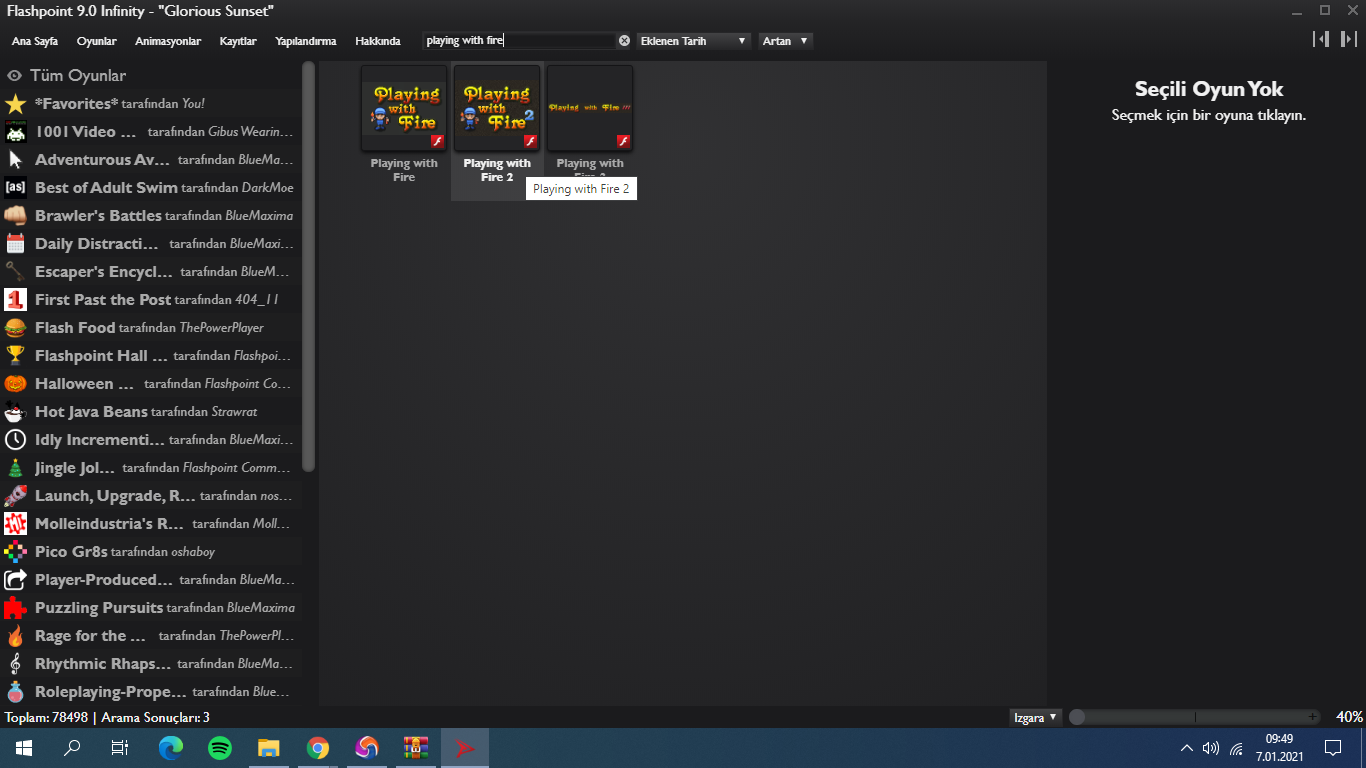Click the Escaper's Encyclopedia playlist icon

15,272
